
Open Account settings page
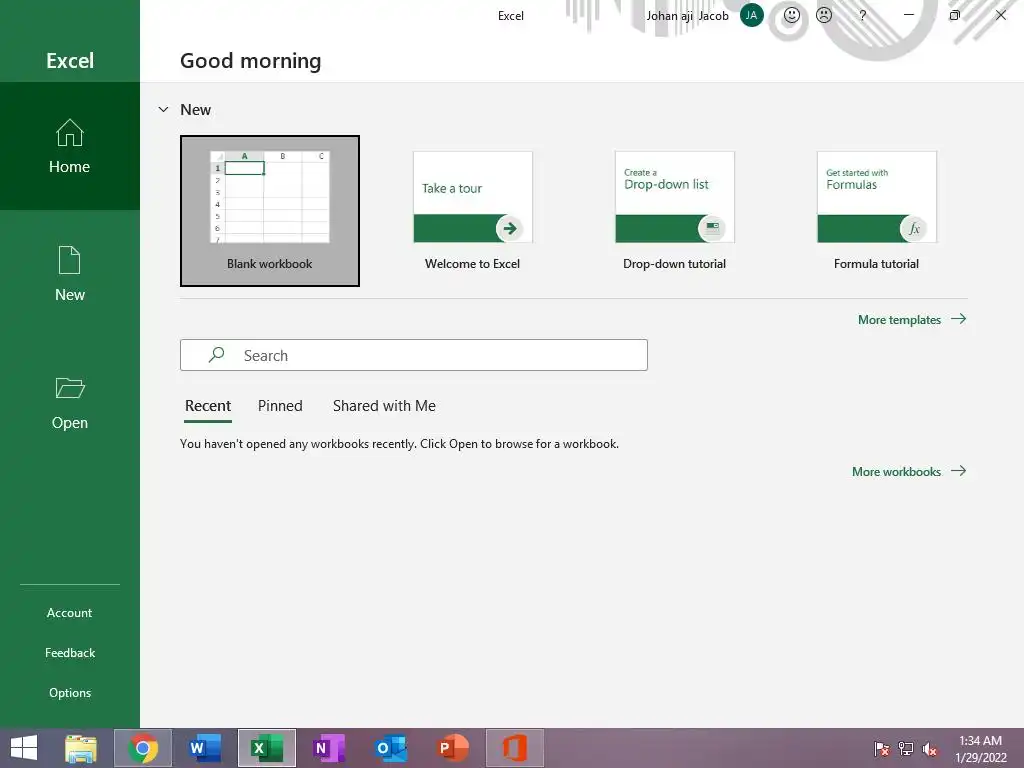(x=70, y=613)
